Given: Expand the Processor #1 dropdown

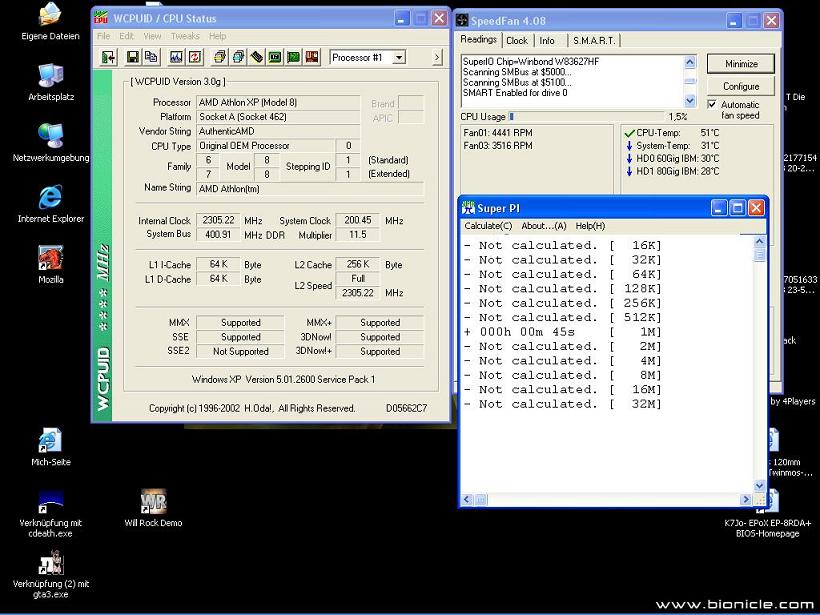Looking at the screenshot, I should (399, 58).
